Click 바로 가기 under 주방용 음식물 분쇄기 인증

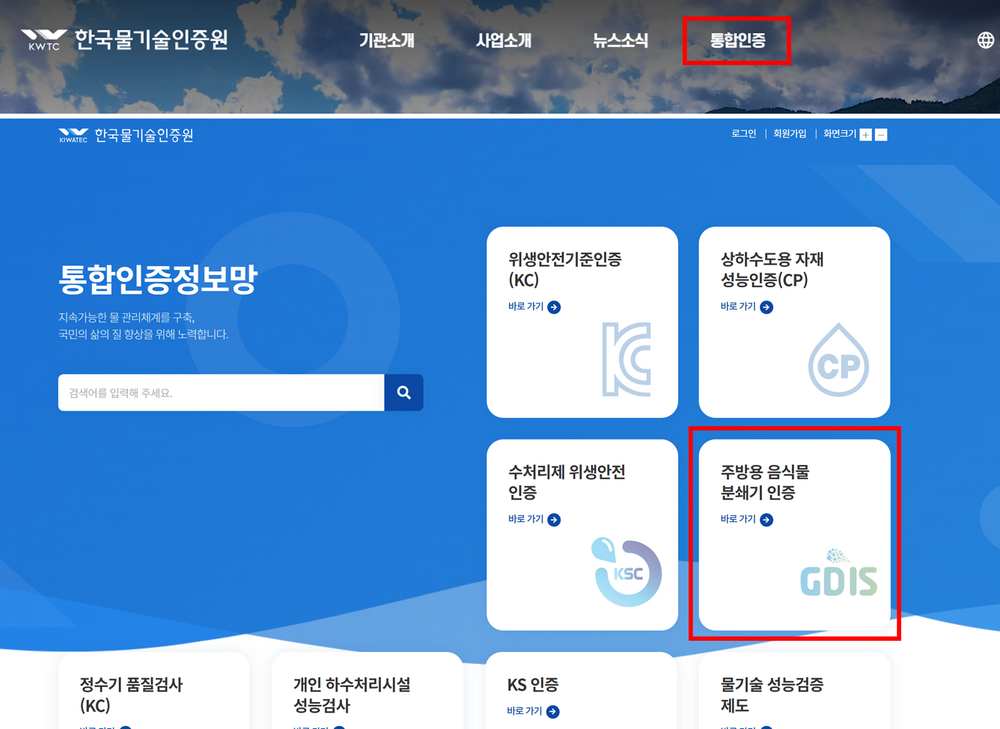[746, 519]
